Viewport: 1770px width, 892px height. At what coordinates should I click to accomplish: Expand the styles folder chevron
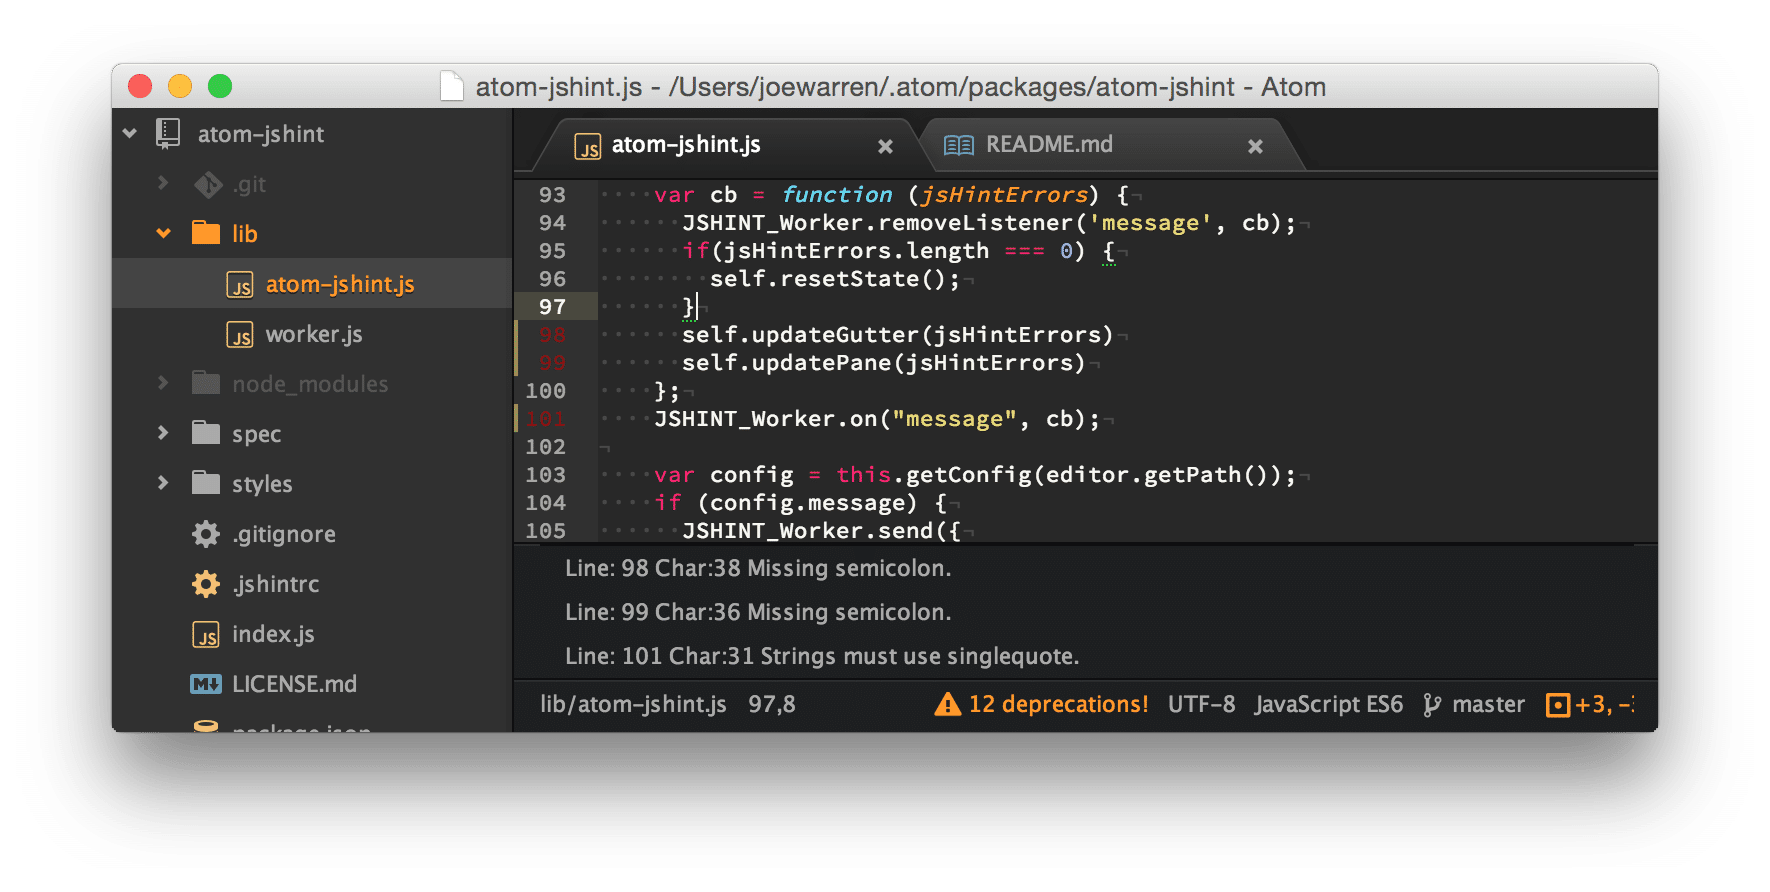click(163, 483)
